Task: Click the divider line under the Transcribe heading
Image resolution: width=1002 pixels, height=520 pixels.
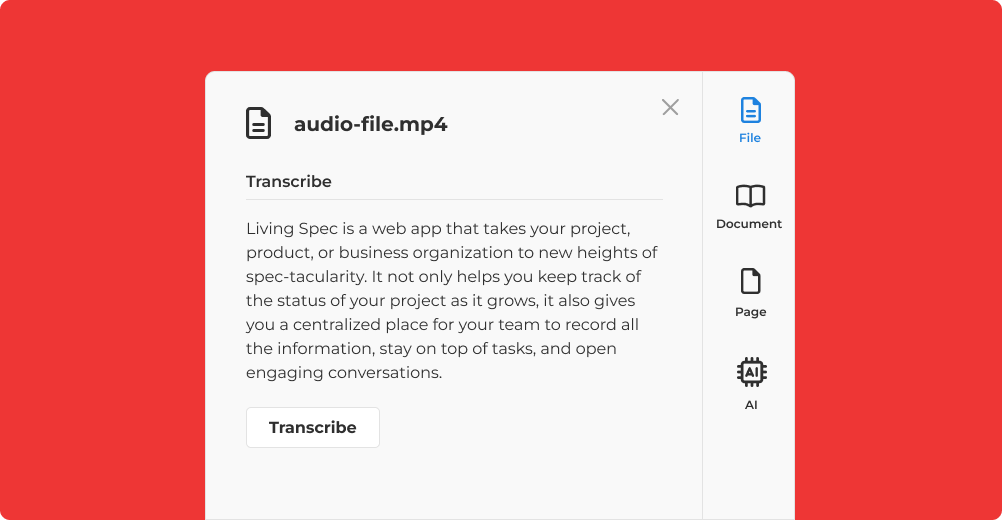Action: coord(454,199)
